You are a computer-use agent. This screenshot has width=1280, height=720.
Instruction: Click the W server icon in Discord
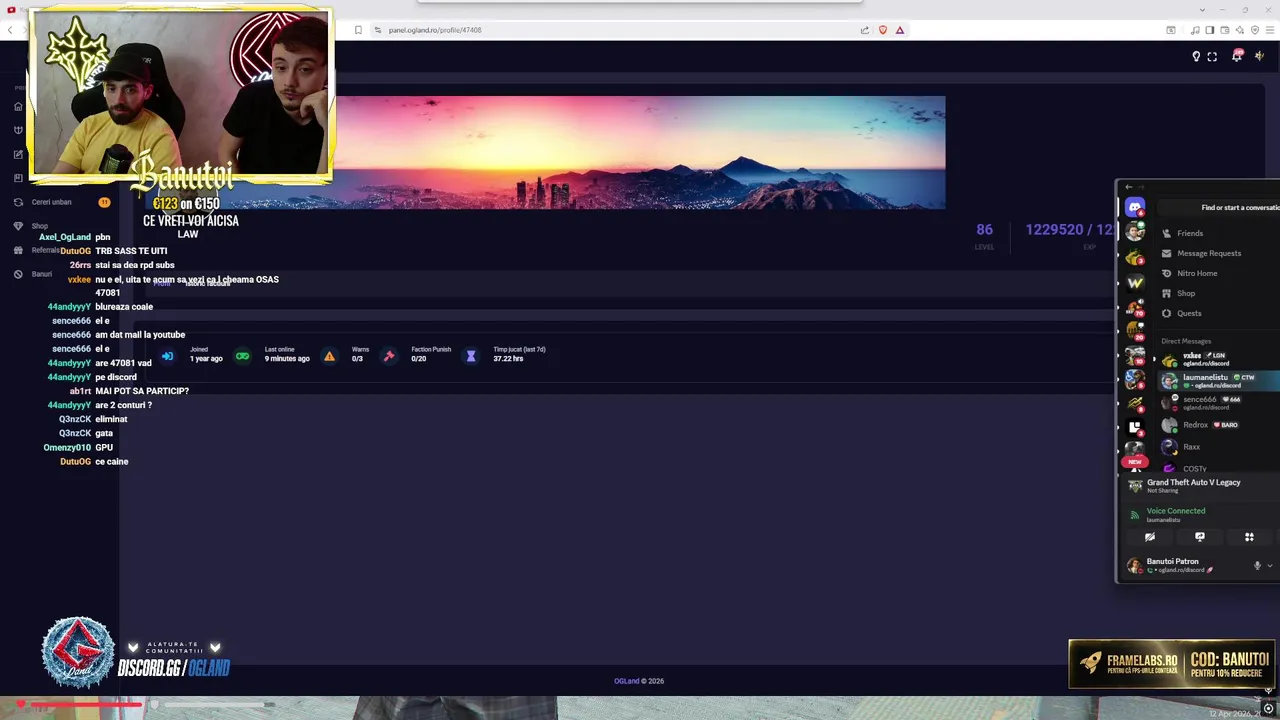[x=1134, y=283]
